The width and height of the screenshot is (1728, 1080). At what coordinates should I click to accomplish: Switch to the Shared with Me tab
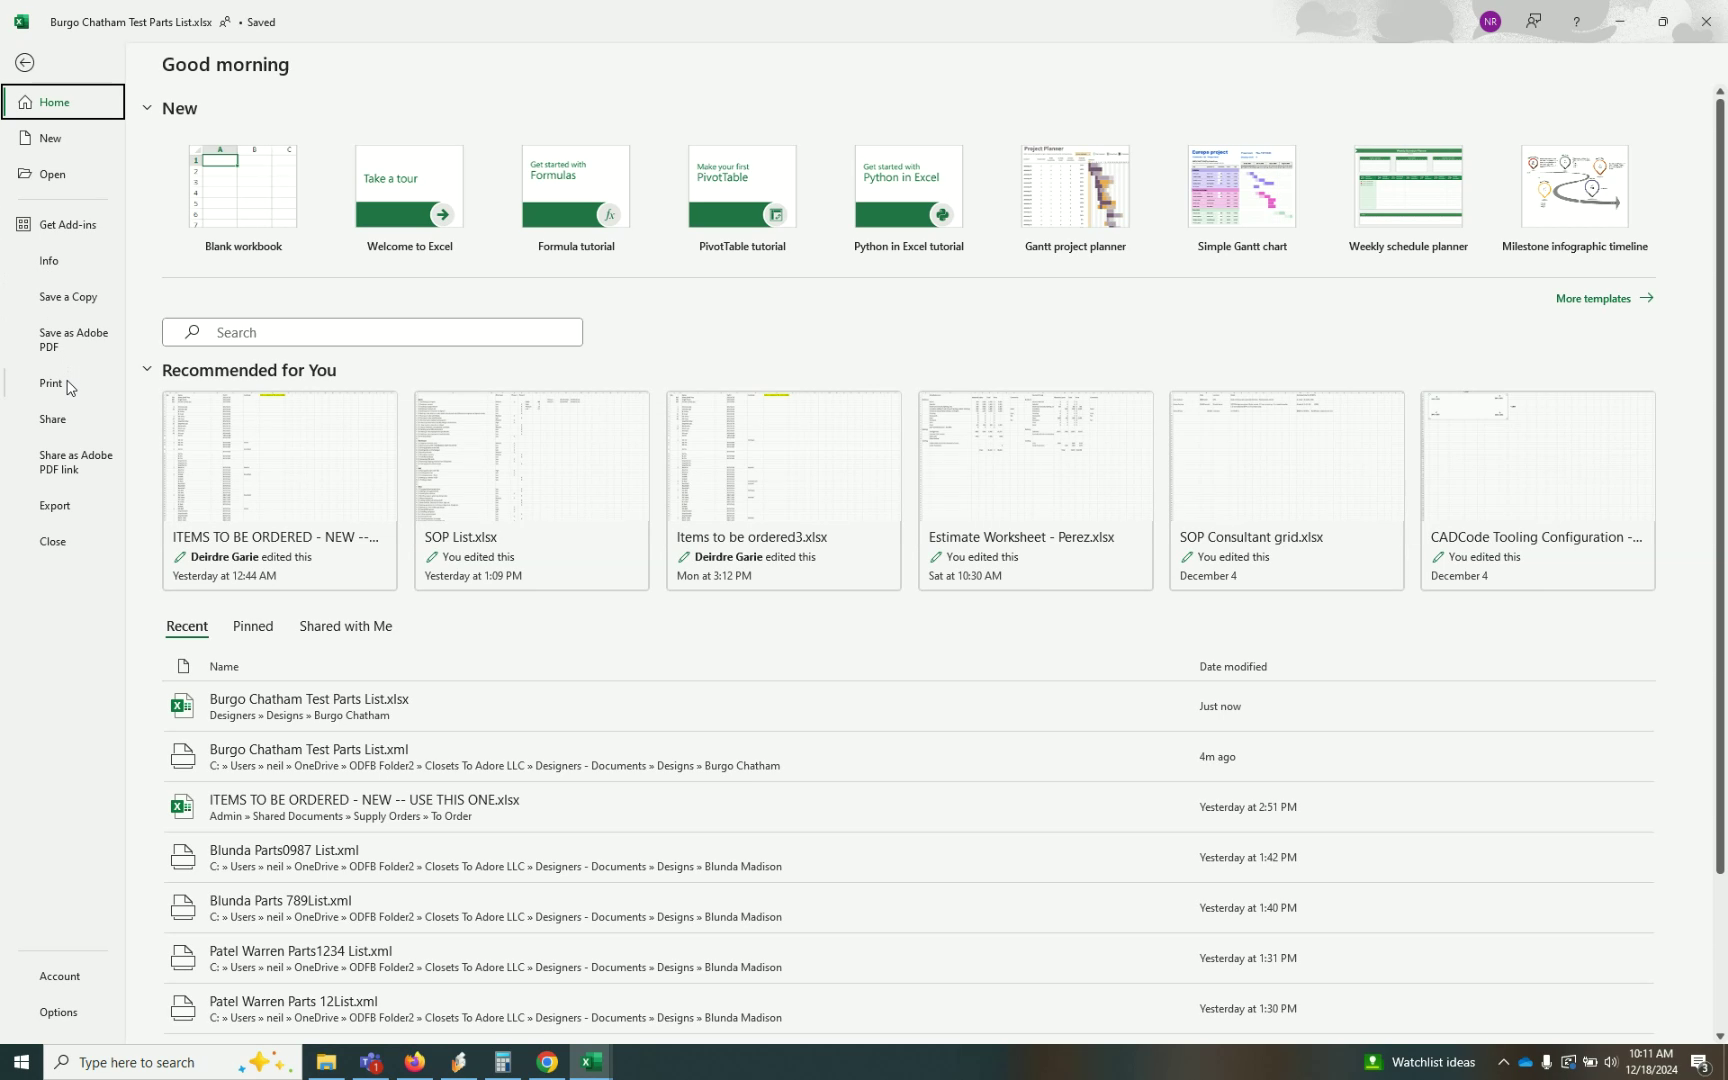point(346,627)
